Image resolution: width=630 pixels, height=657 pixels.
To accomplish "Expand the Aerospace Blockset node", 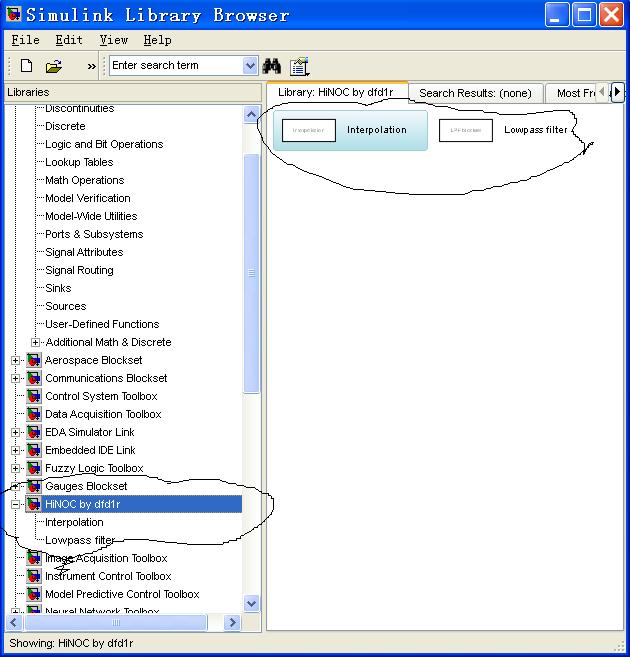I will coord(15,361).
